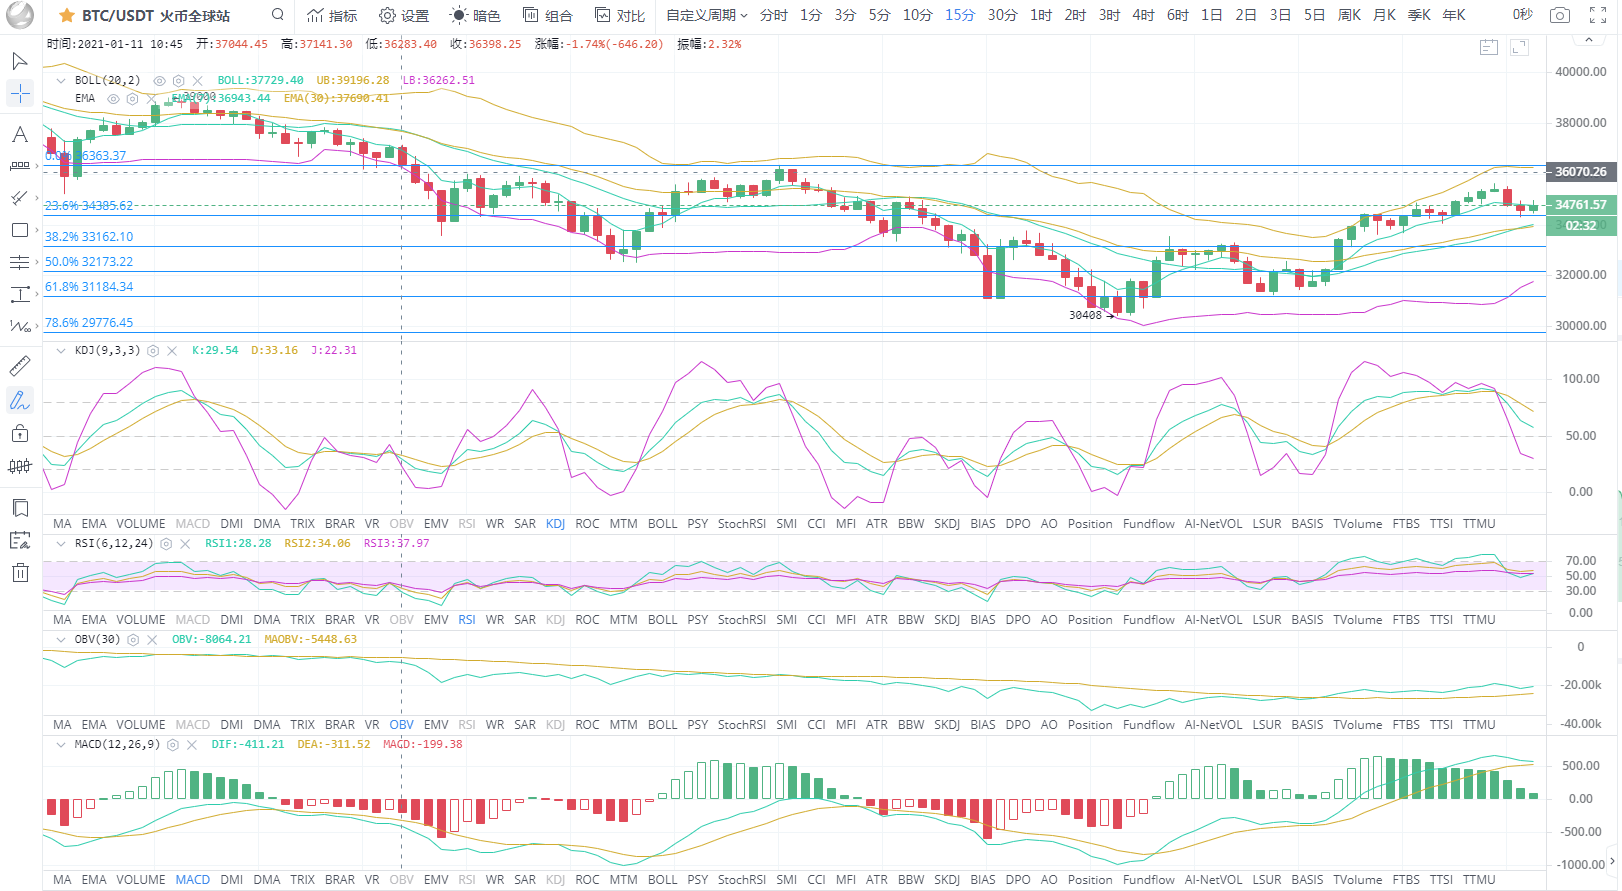
Task: Select the freehand pencil drawing tool
Action: point(19,400)
